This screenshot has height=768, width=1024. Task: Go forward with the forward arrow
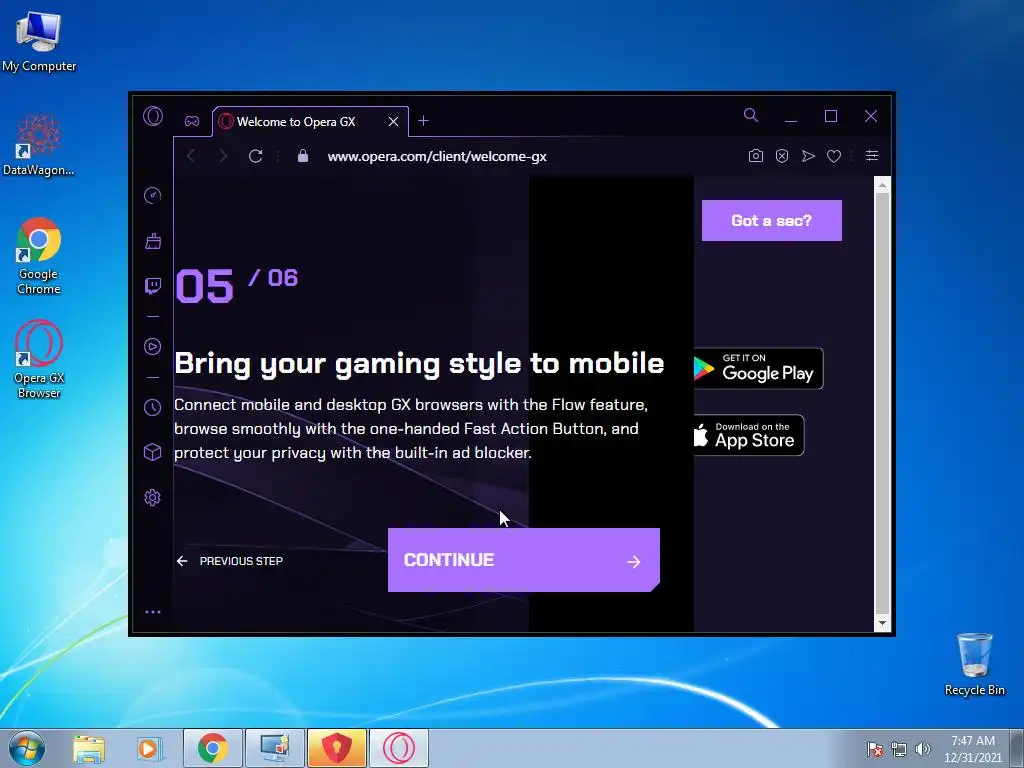pos(223,156)
